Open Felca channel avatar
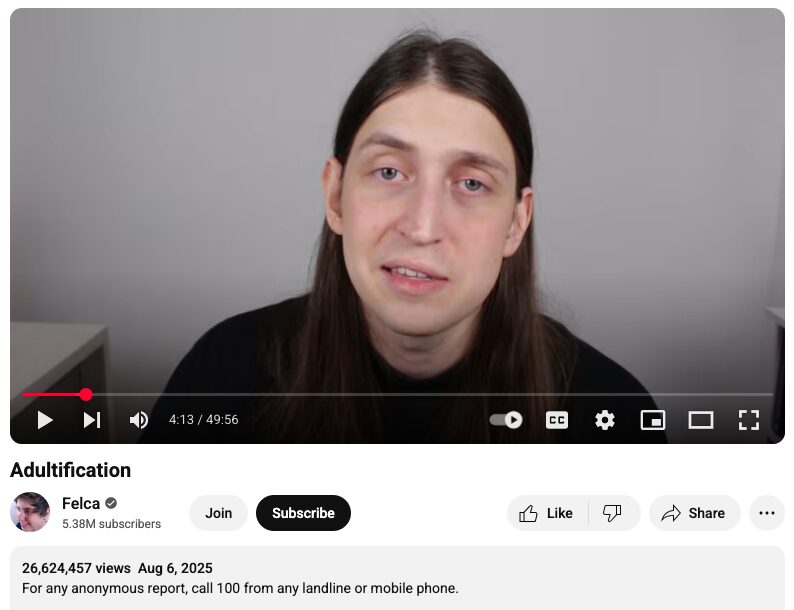The image size is (794, 610). pyautogui.click(x=30, y=512)
